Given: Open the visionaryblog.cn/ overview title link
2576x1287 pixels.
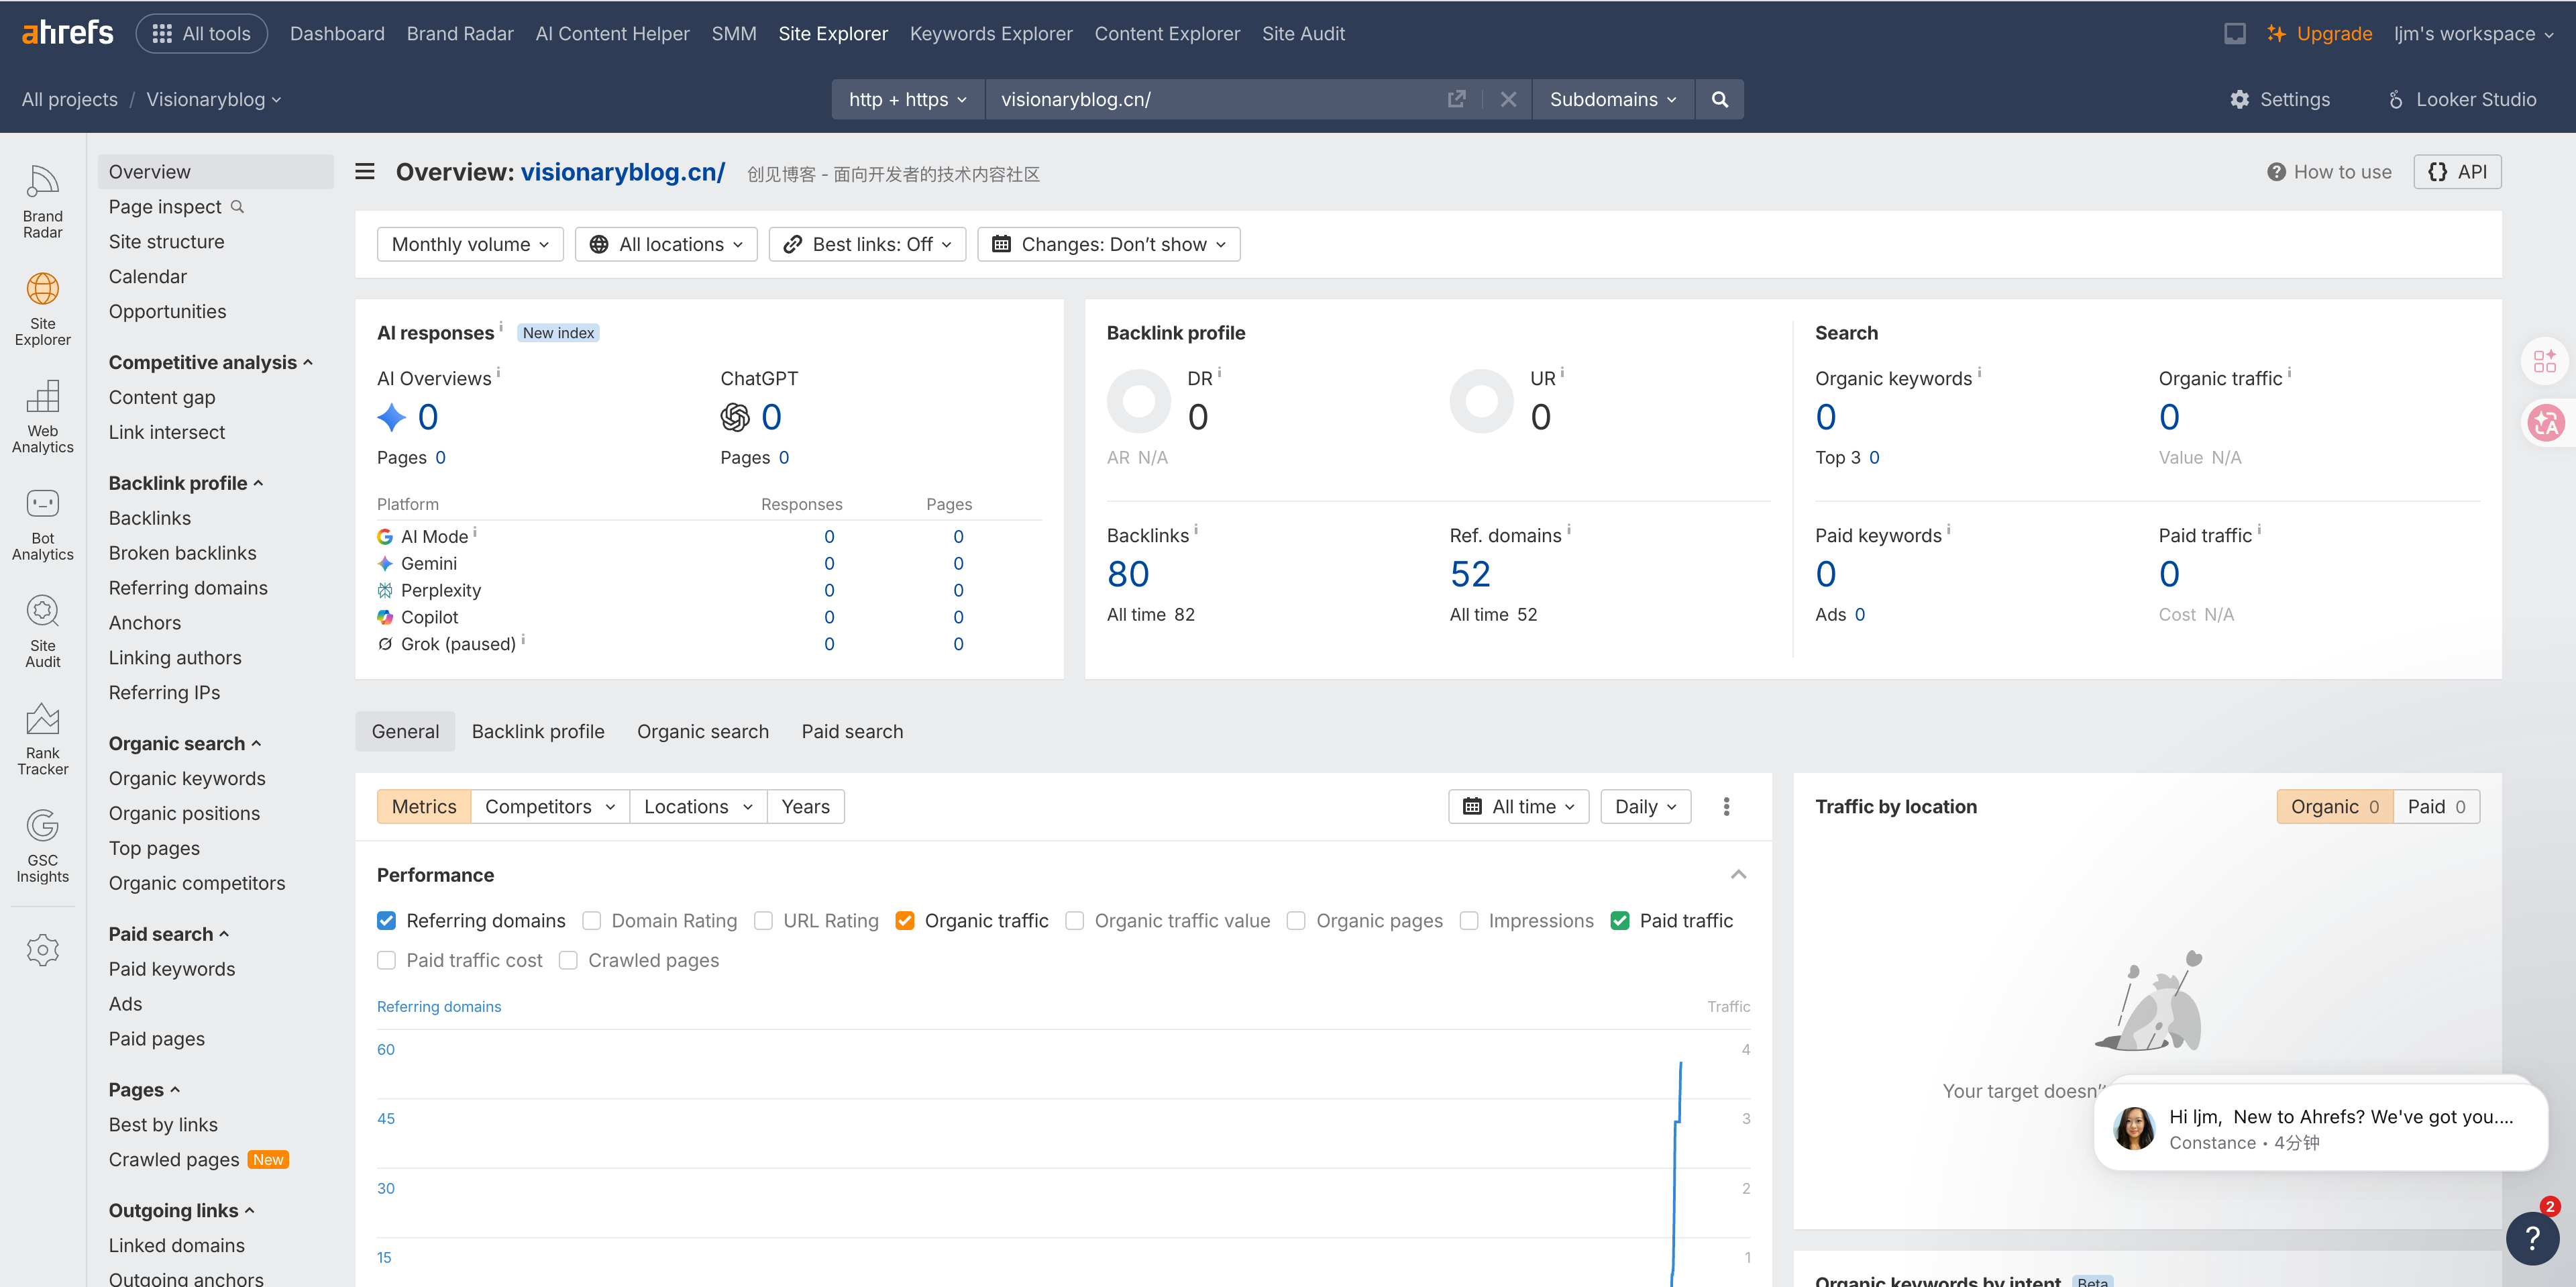Looking at the screenshot, I should [x=623, y=172].
